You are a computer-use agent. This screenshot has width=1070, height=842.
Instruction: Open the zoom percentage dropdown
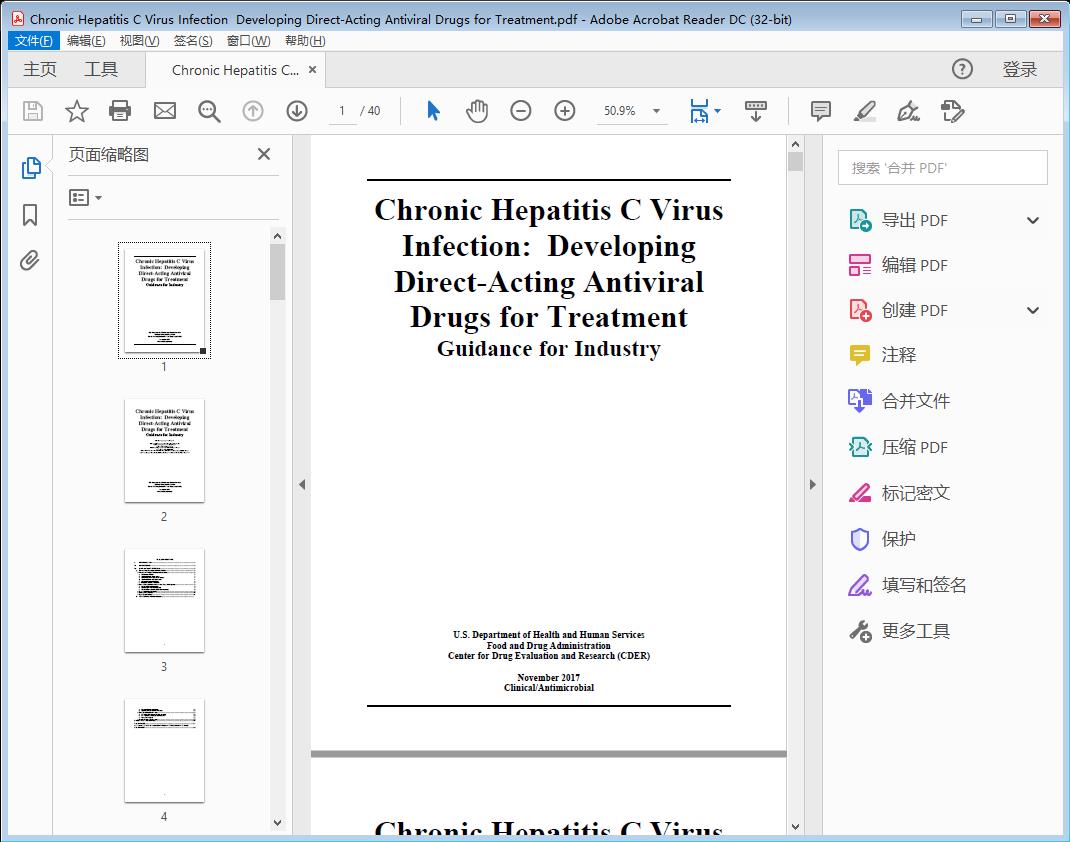click(x=655, y=111)
